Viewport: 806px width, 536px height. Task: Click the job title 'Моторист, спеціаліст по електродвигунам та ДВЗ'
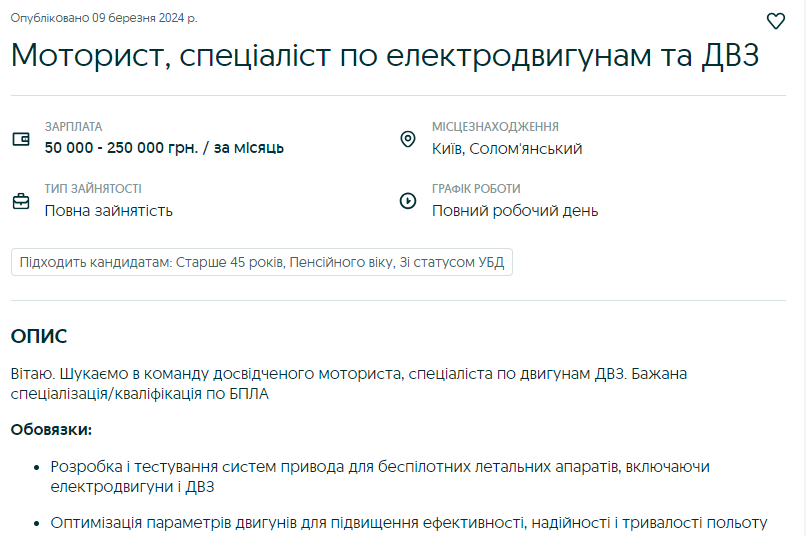(x=385, y=56)
